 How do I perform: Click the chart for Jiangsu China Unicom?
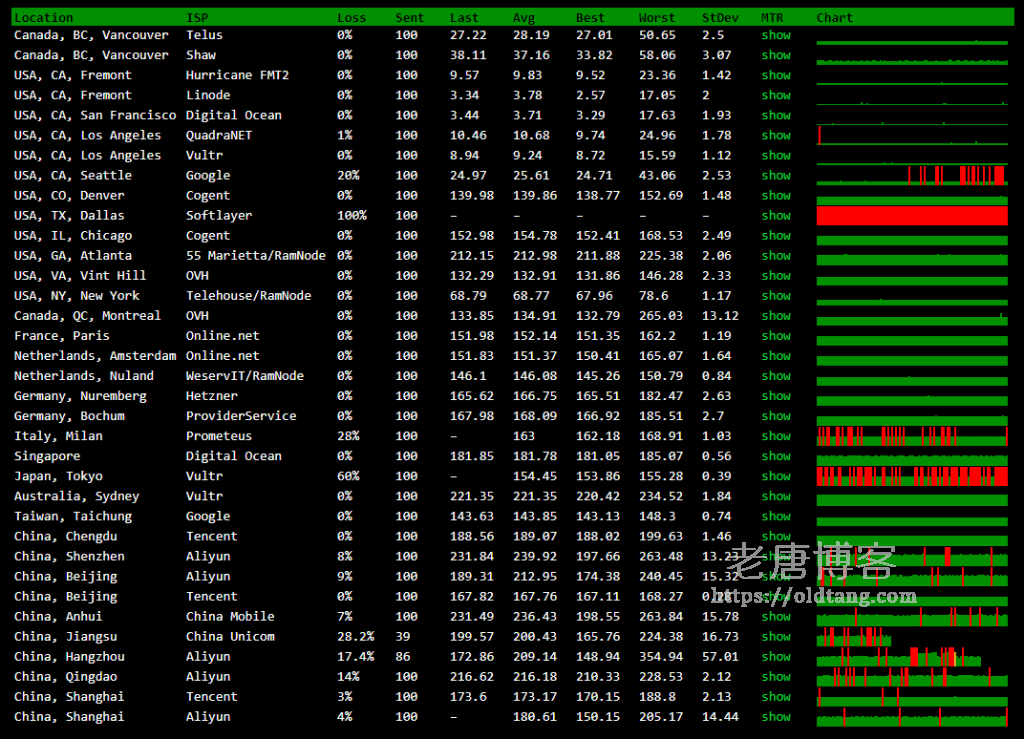click(854, 637)
